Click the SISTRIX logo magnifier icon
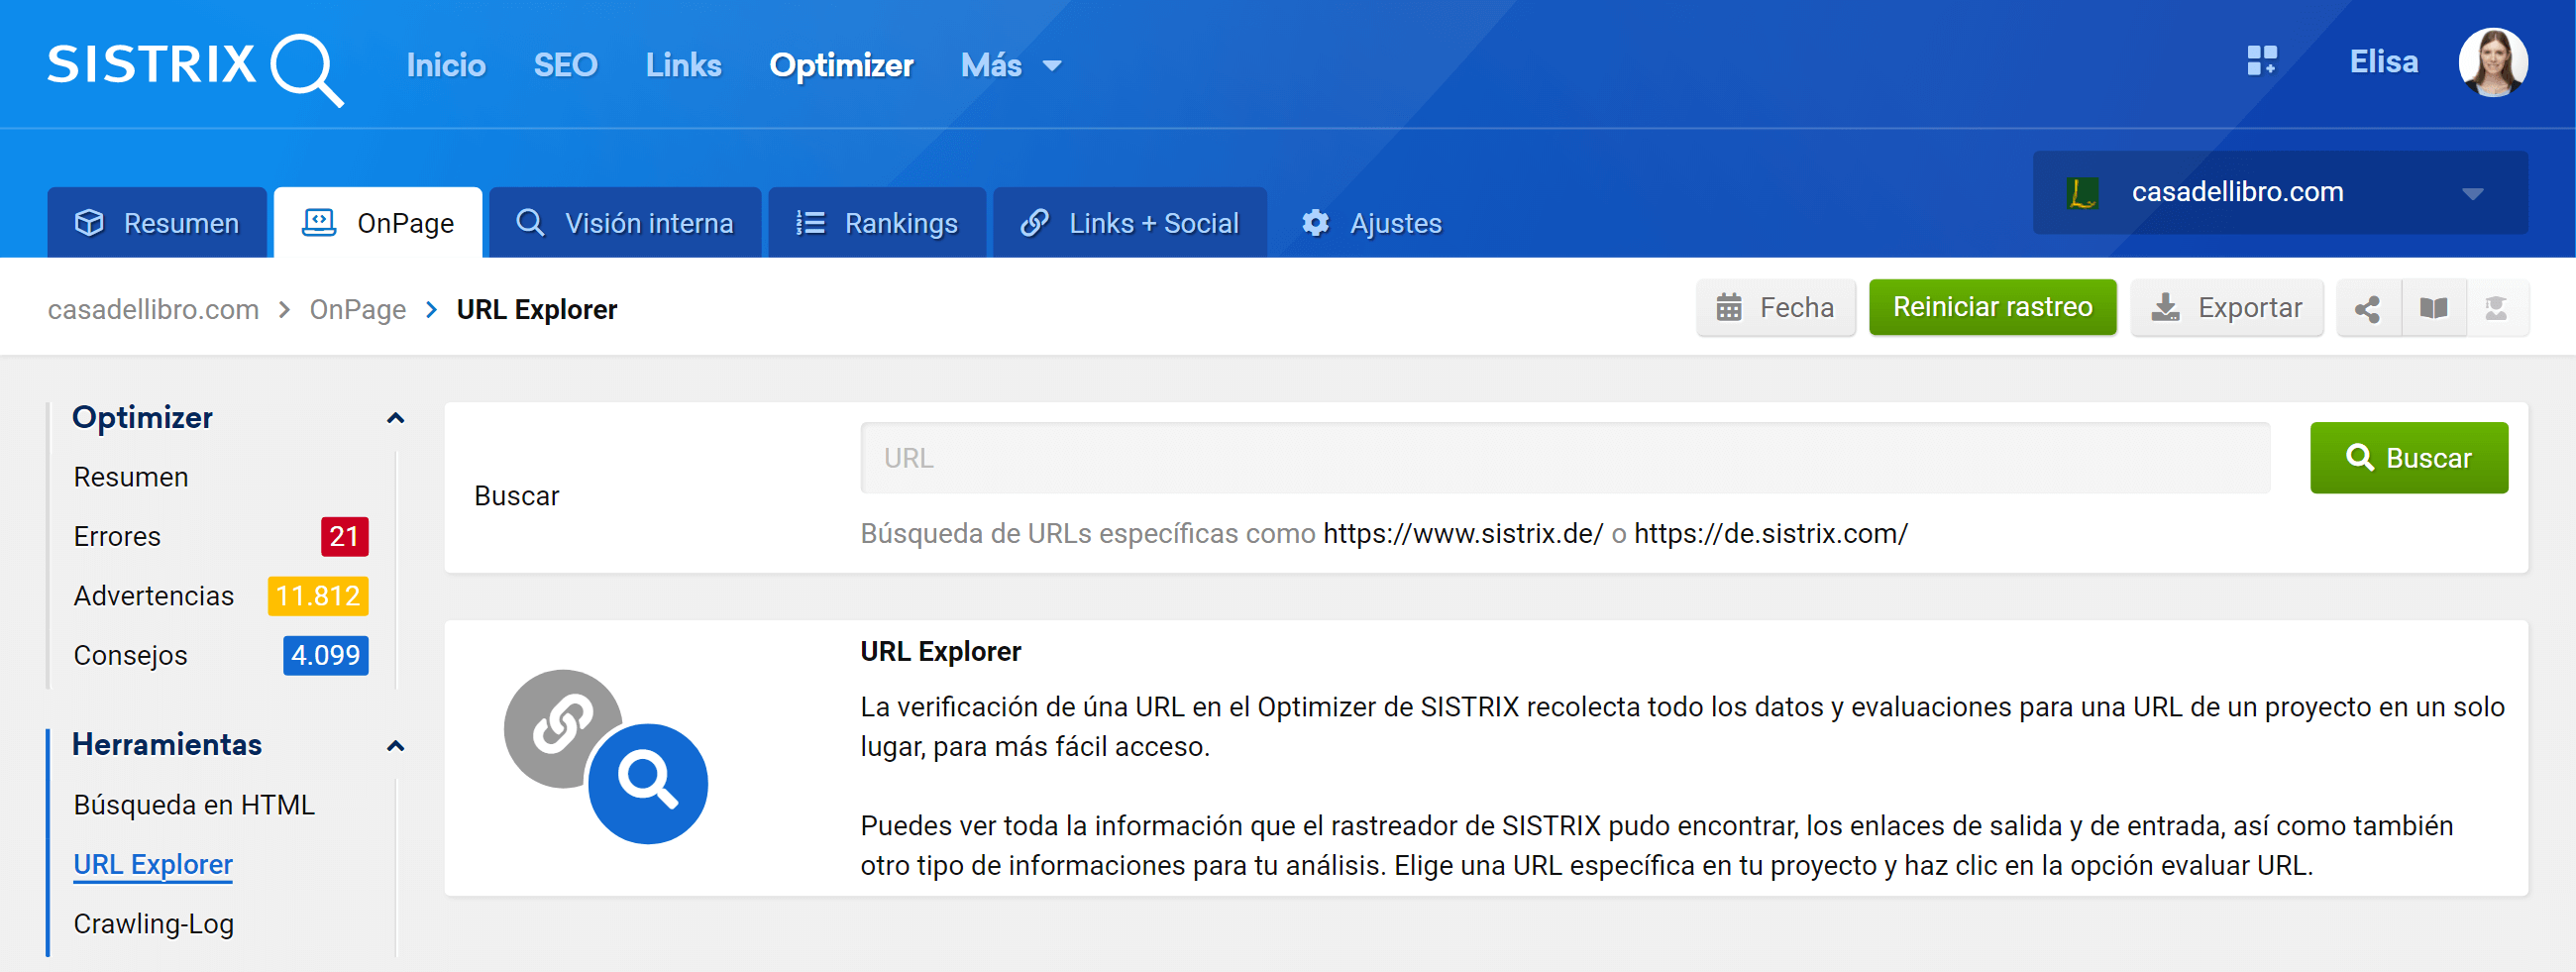Viewport: 2576px width, 972px height. click(305, 68)
